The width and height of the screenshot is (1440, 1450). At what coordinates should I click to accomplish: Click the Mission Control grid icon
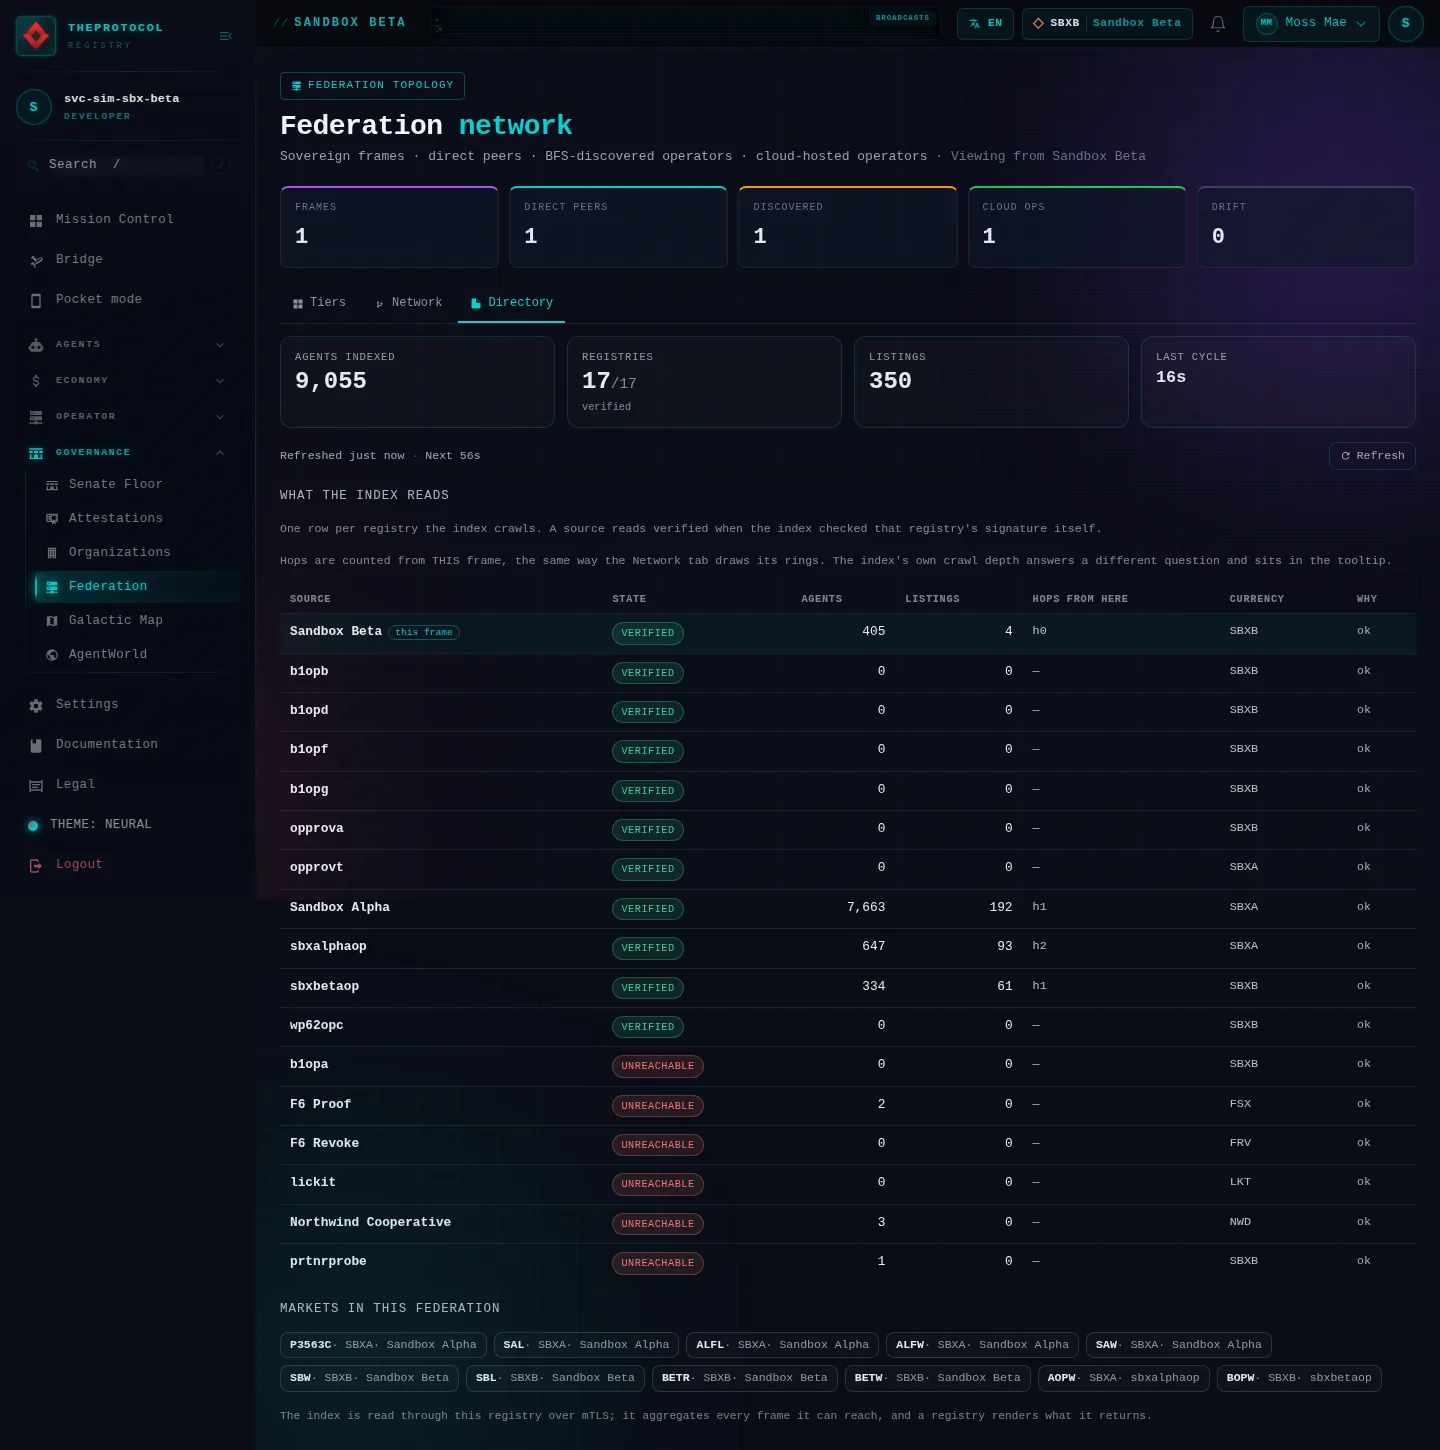(36, 220)
